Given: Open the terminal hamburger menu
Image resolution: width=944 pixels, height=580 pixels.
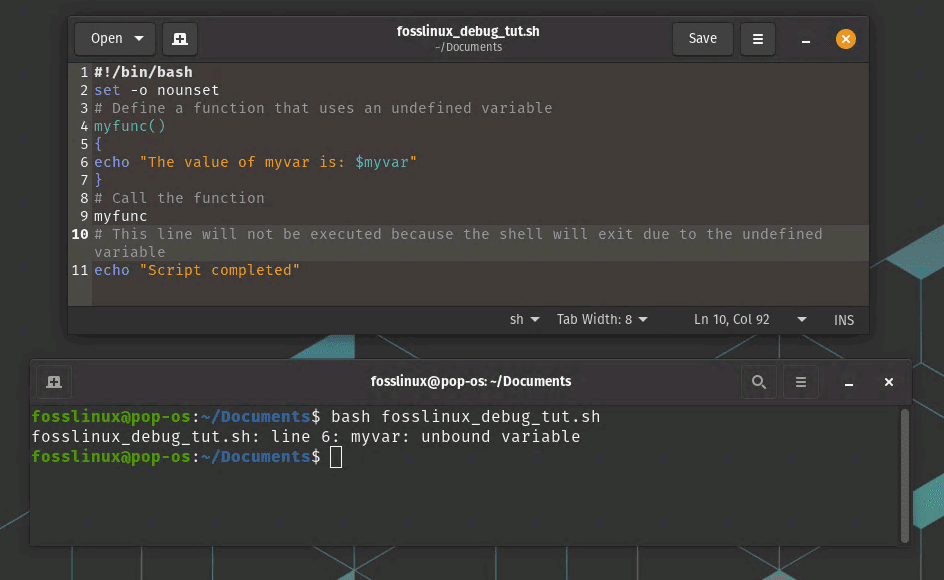Looking at the screenshot, I should 800,382.
